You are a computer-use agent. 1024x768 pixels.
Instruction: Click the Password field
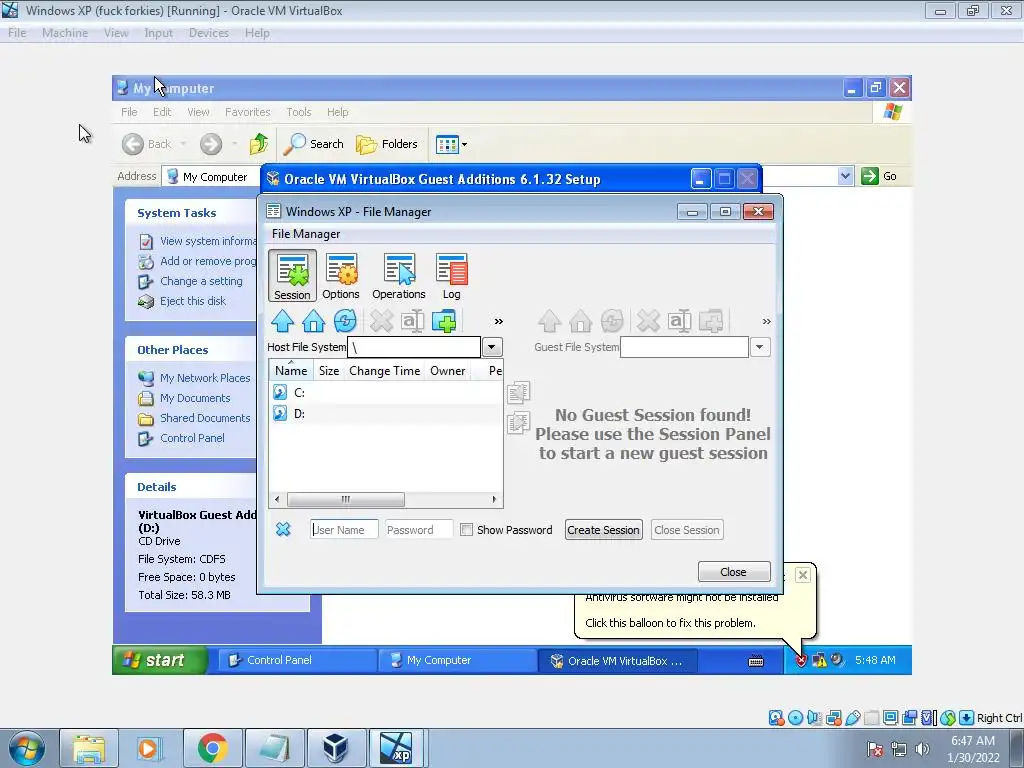click(x=419, y=530)
